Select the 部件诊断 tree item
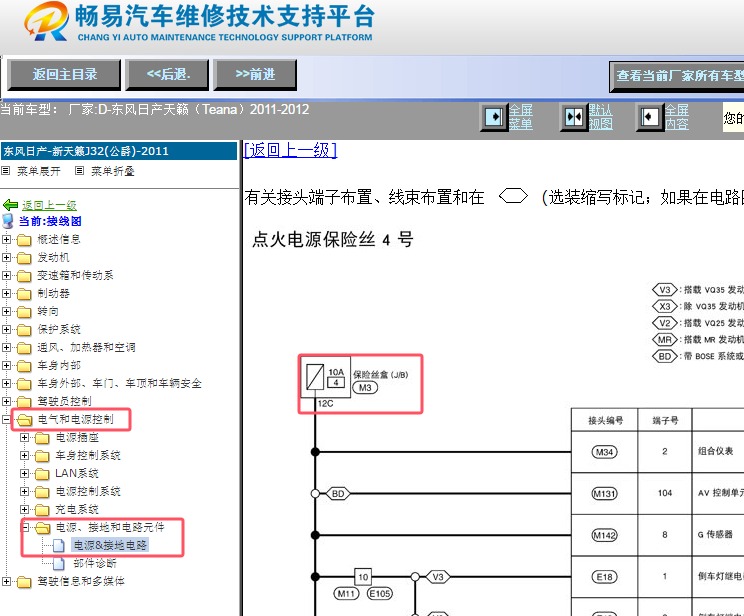Viewport: 744px width, 616px height. [95, 563]
